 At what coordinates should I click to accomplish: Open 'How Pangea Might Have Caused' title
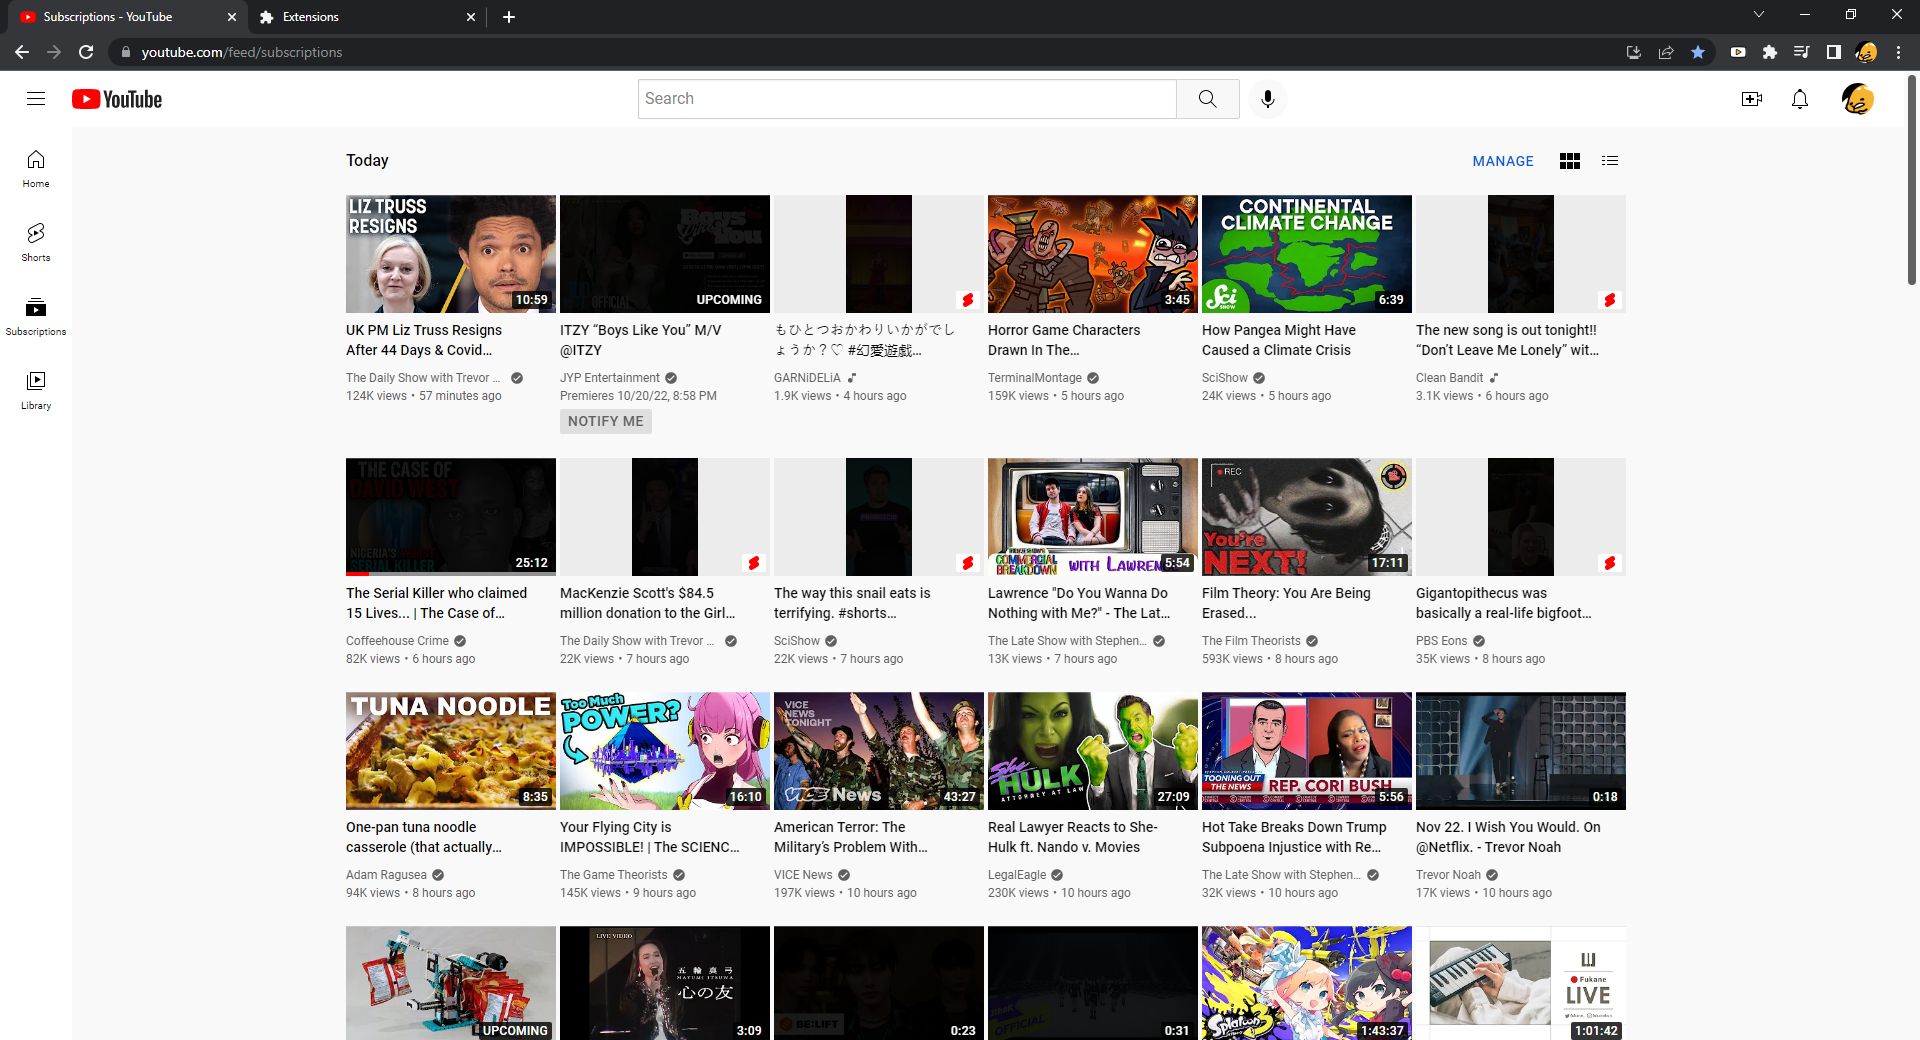(1279, 340)
